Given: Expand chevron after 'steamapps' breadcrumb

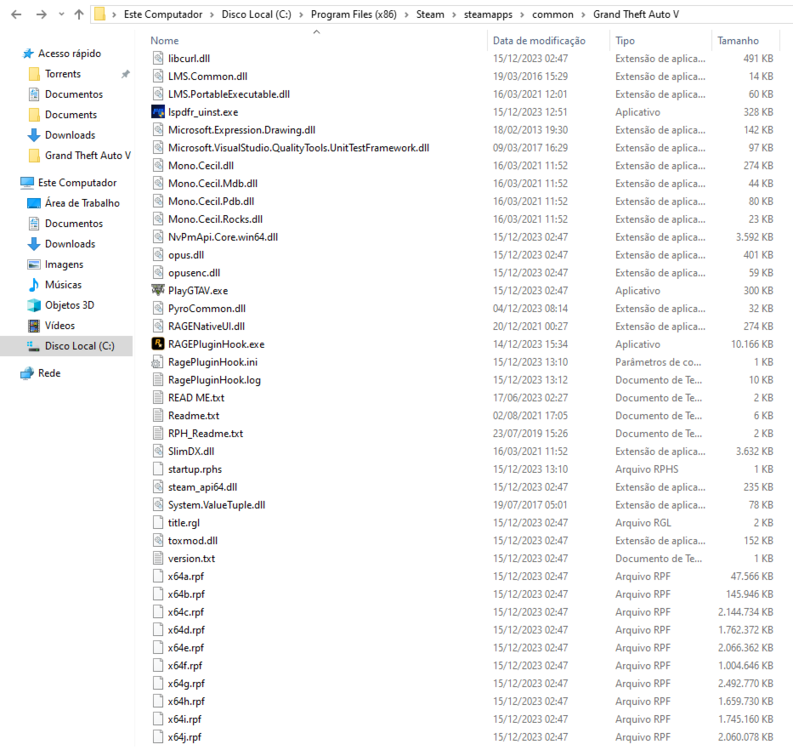Looking at the screenshot, I should 522,15.
